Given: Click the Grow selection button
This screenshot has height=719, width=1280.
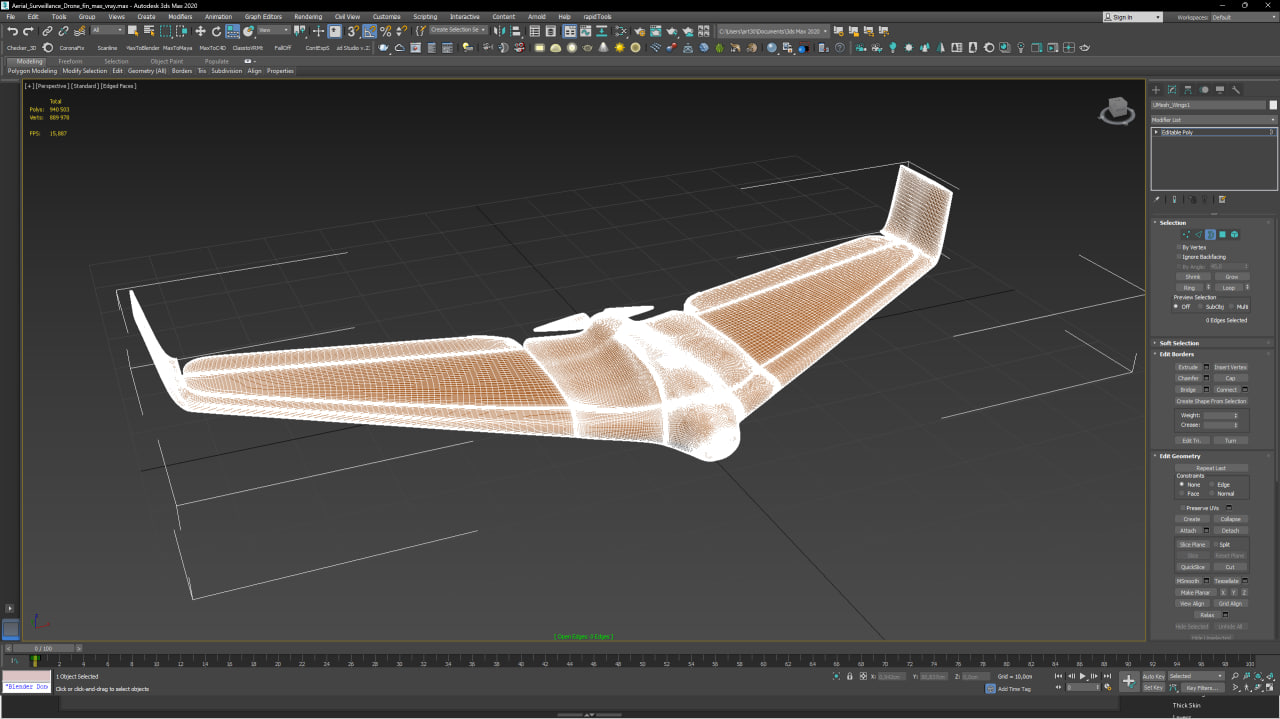Looking at the screenshot, I should point(1231,277).
